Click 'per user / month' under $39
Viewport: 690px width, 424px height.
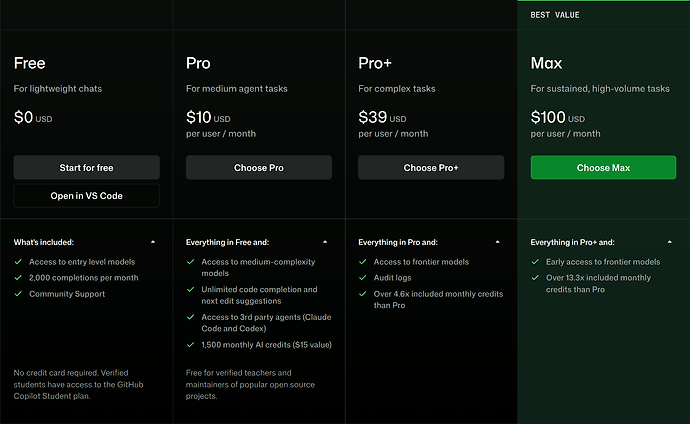[x=393, y=134]
